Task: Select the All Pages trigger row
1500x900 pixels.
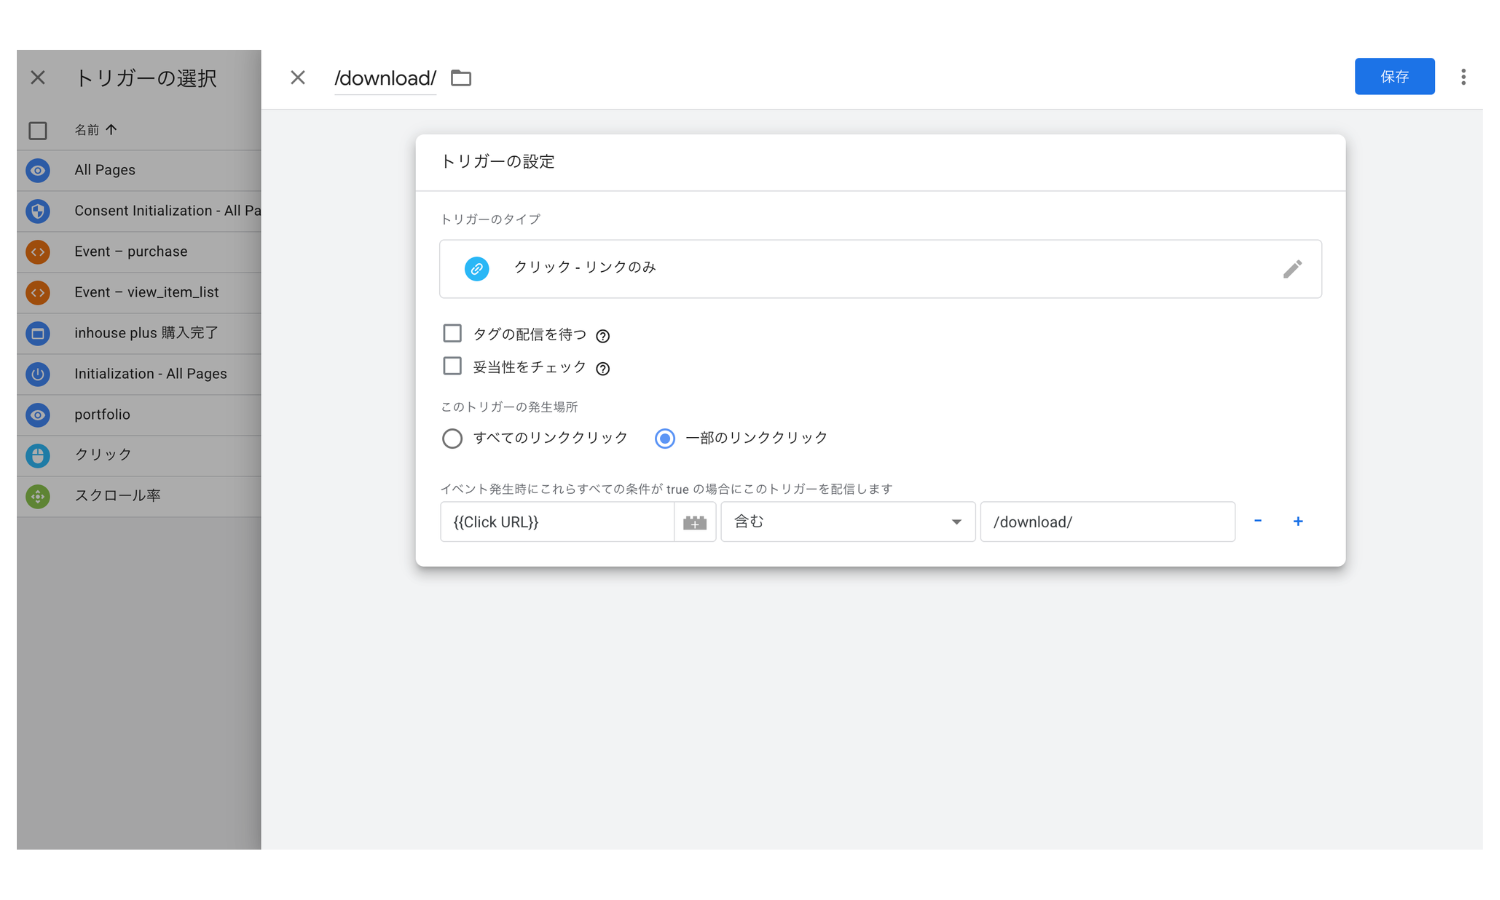Action: pos(139,170)
